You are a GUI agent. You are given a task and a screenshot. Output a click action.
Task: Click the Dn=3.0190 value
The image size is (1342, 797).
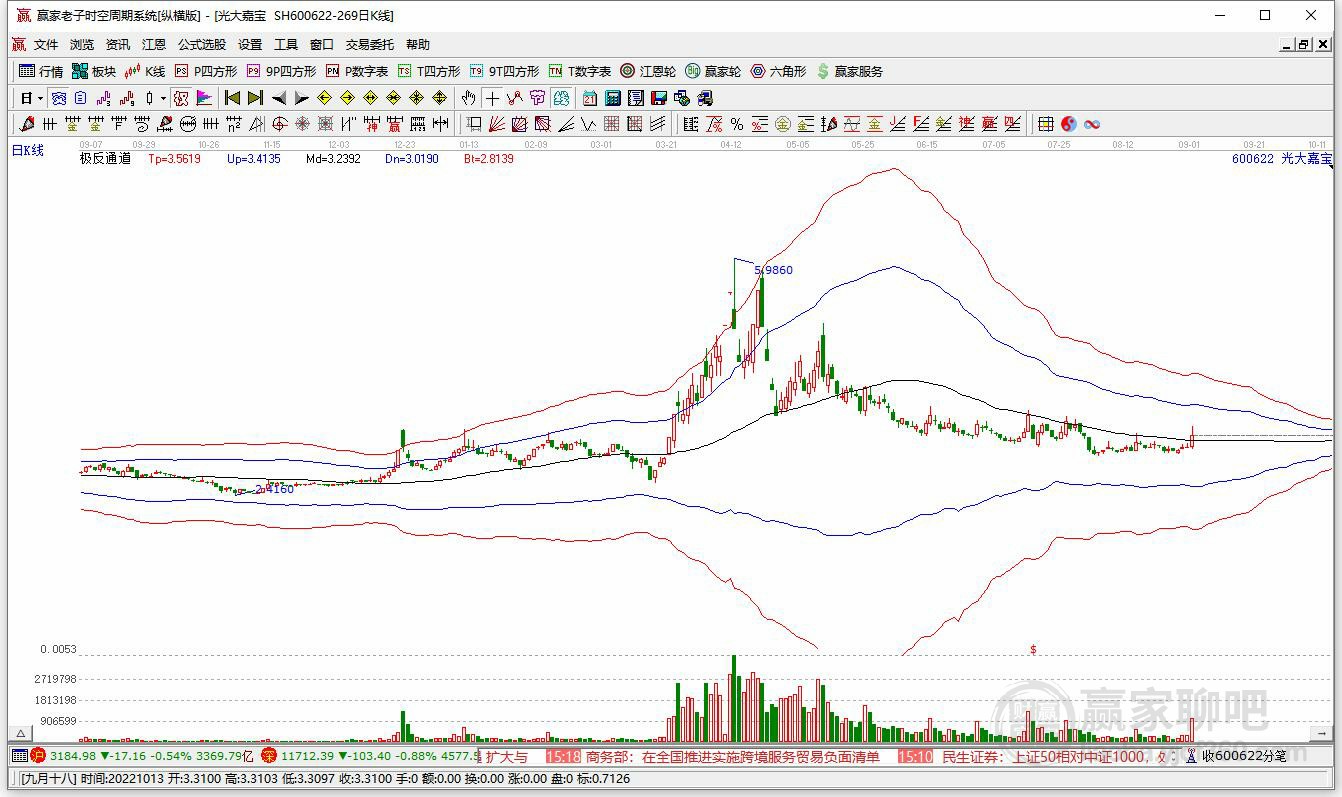(412, 158)
